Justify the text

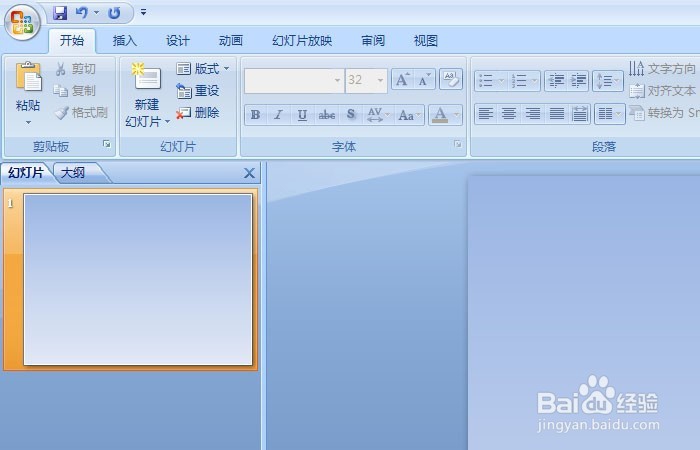pos(556,113)
